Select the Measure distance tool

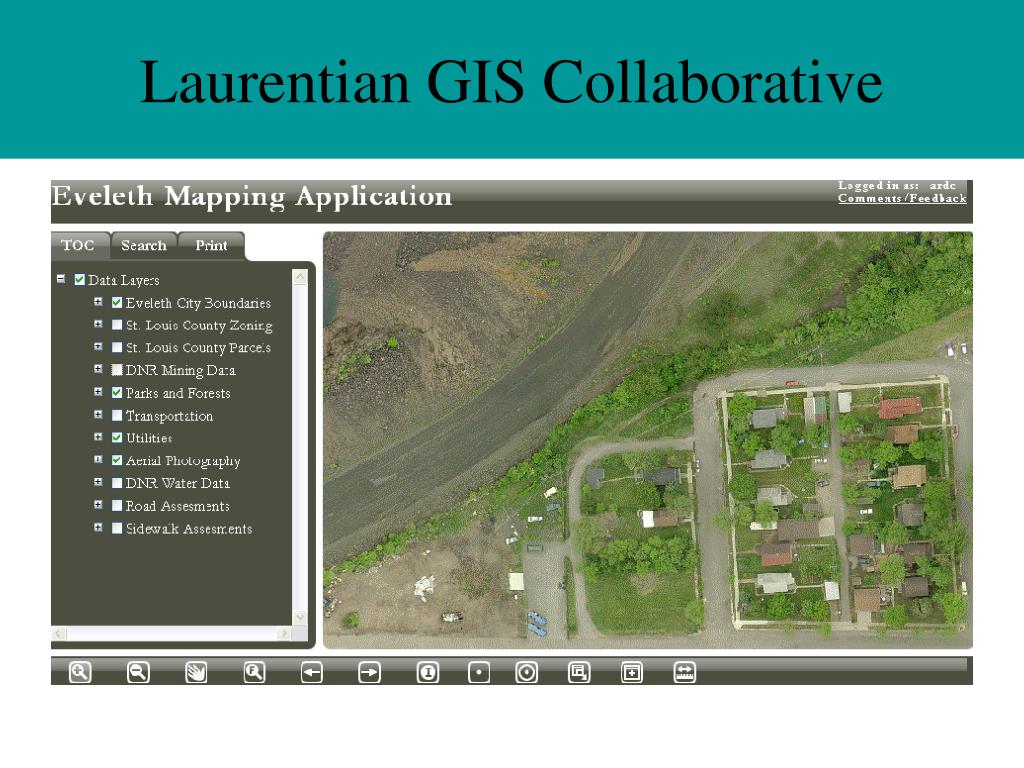point(684,672)
